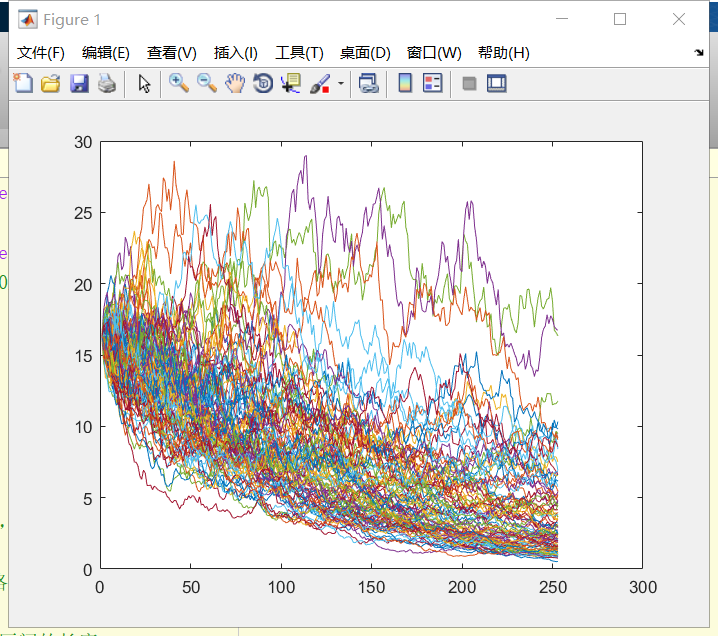718x636 pixels.
Task: Click the Link Plot icon
Action: click(369, 84)
